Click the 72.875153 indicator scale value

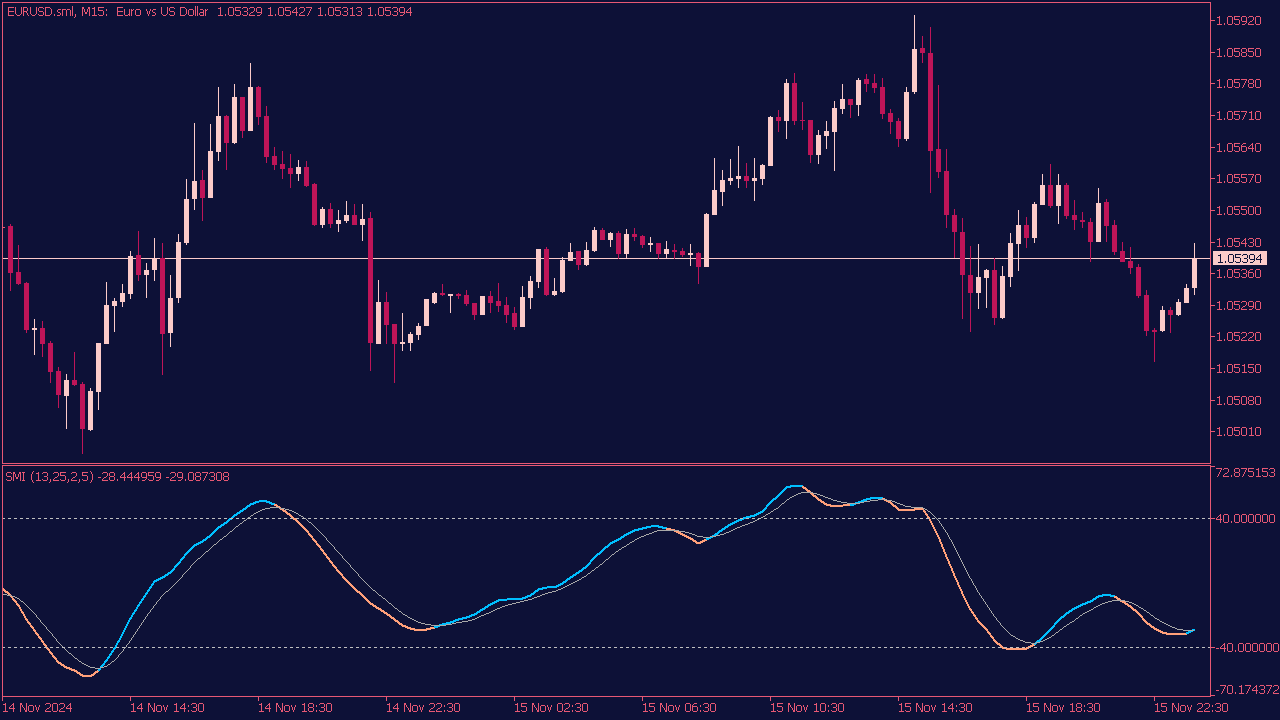(x=1246, y=472)
